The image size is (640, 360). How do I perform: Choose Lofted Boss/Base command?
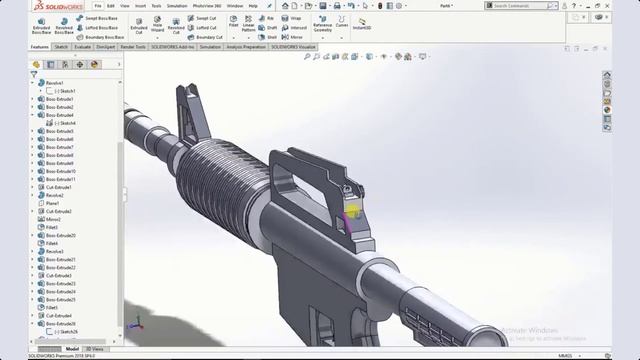coord(97,28)
